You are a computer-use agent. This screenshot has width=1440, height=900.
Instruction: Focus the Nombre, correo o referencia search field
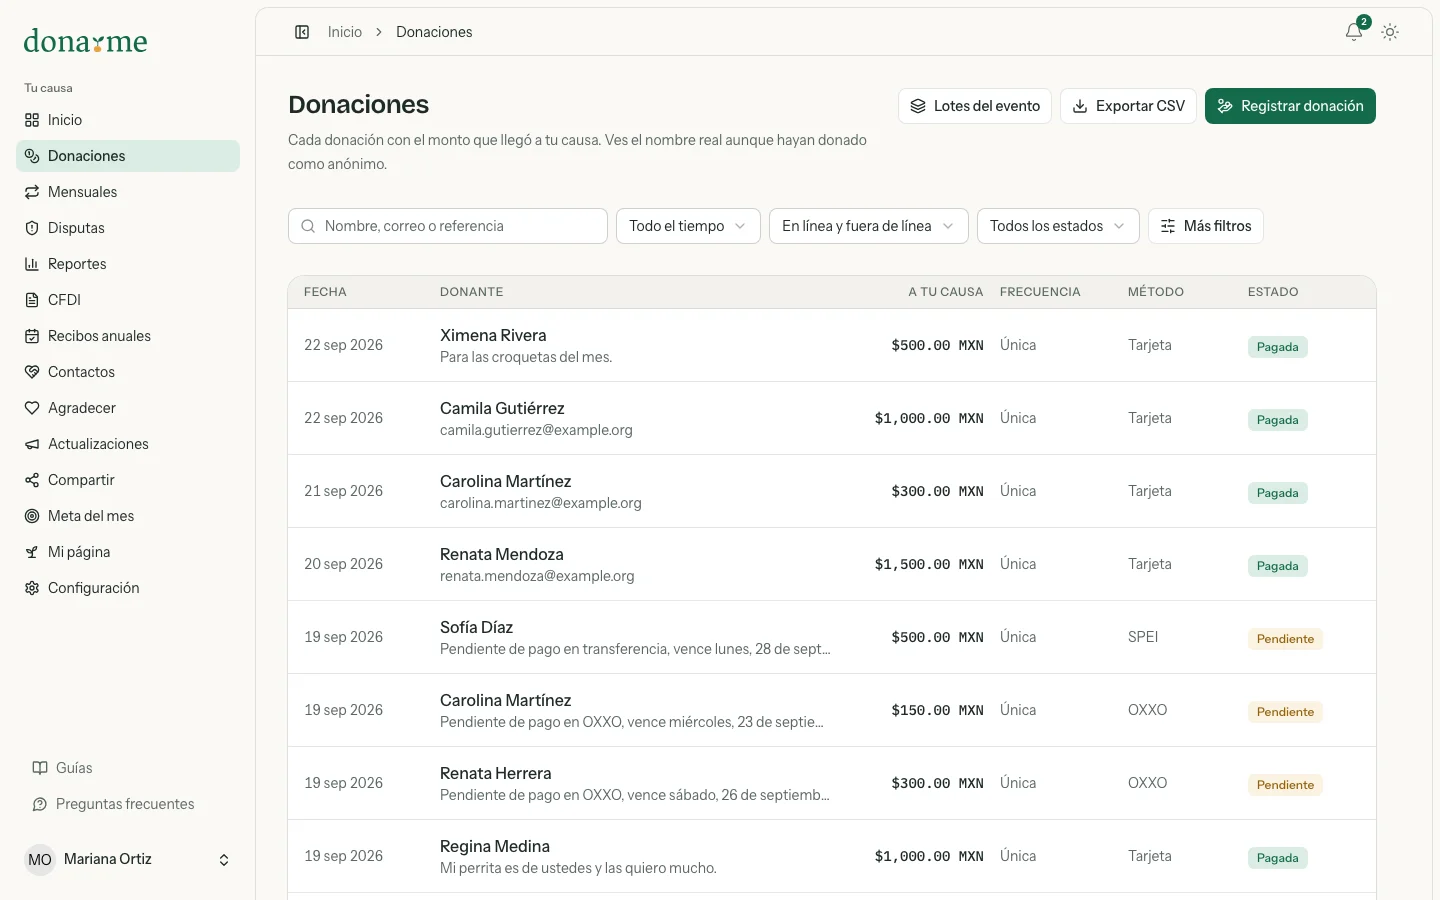click(x=448, y=226)
